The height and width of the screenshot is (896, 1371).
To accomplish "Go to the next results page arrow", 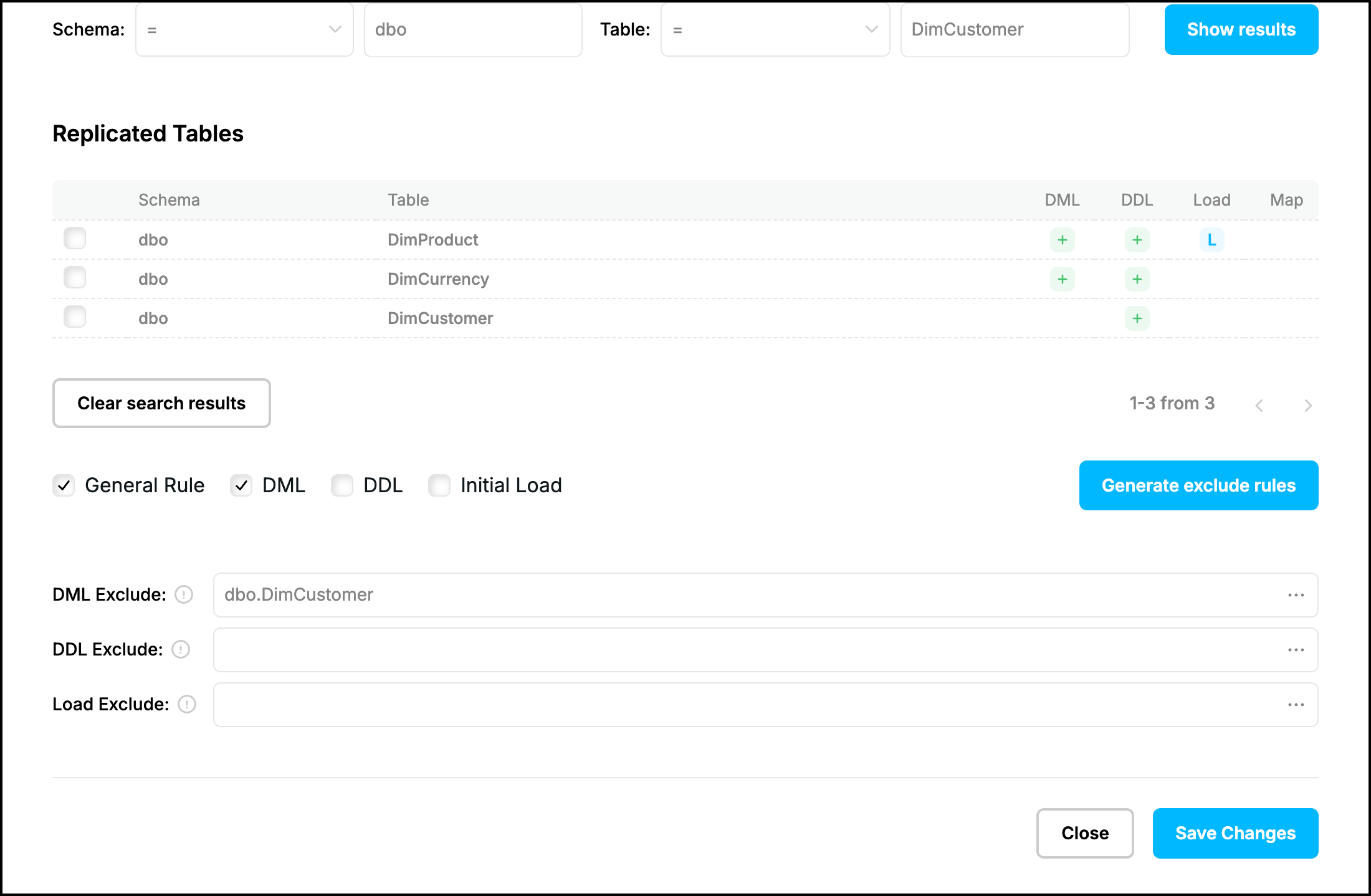I will click(1308, 405).
